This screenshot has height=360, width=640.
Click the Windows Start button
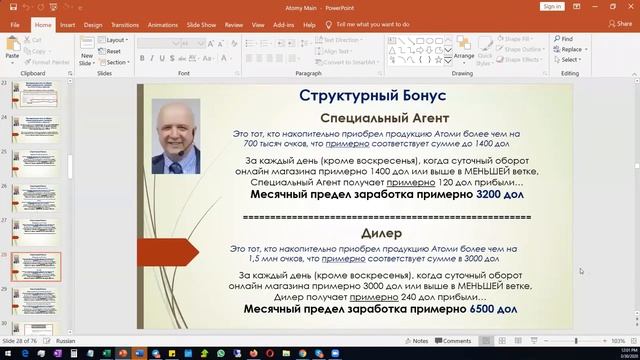pos(8,353)
